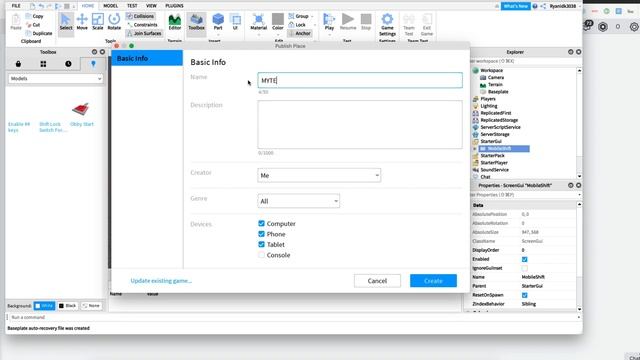Open the Terrain Editor
The width and height of the screenshot is (640, 360).
(x=175, y=22)
